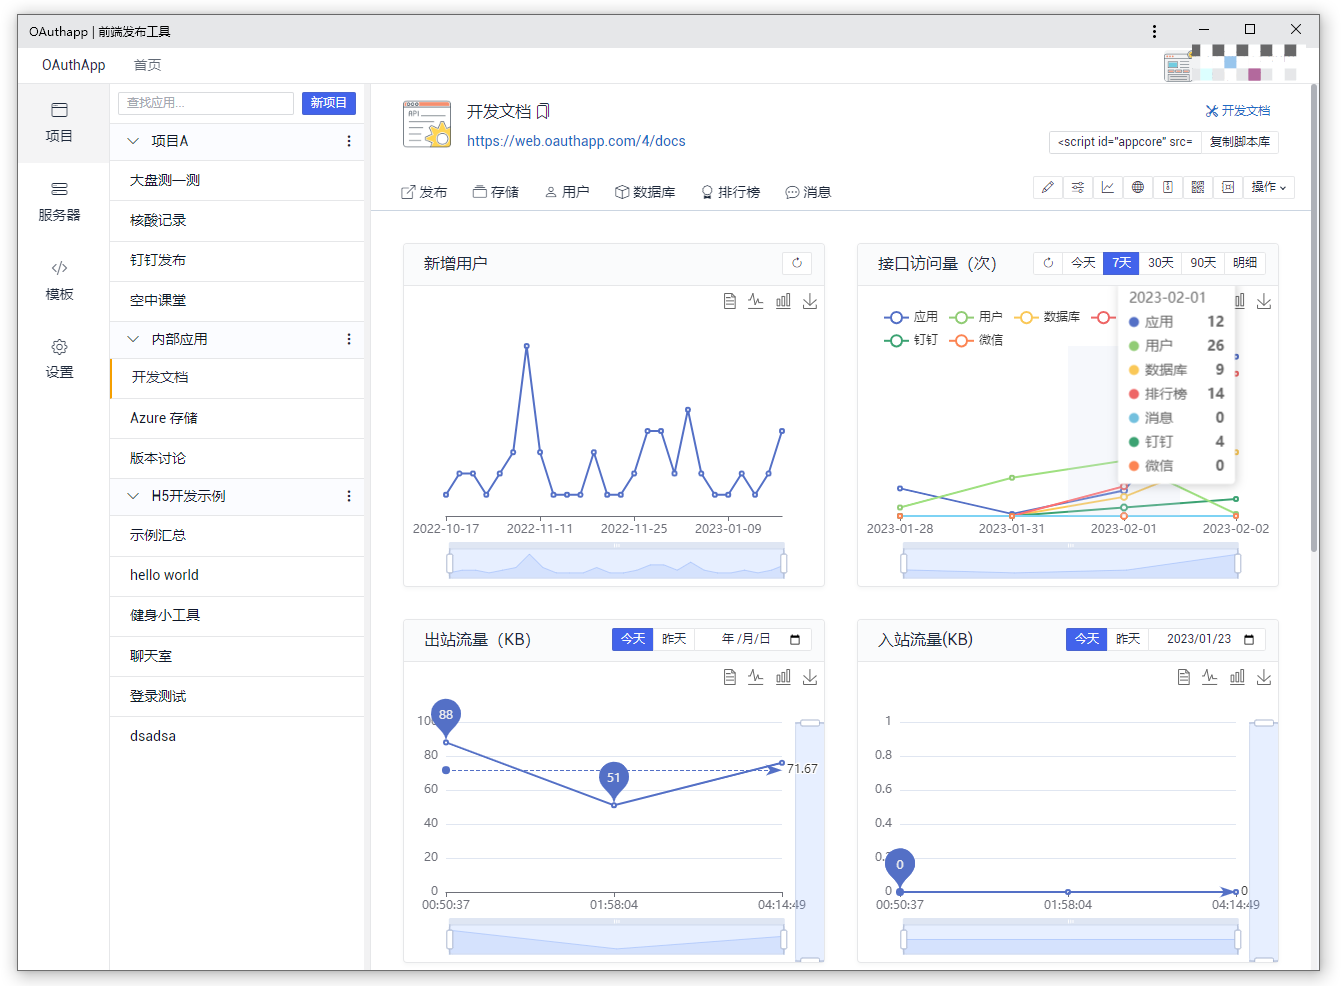Switch 入站流量 chart to bar view
Viewport: 1343px width, 986px height.
[x=1237, y=677]
